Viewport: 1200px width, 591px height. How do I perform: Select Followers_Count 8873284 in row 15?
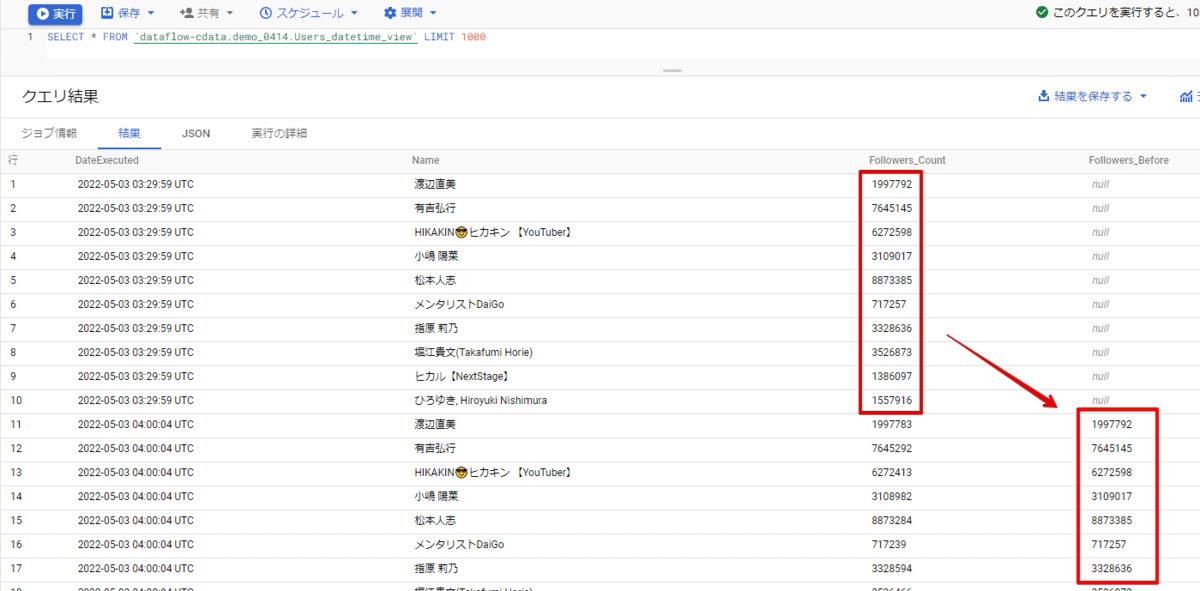pyautogui.click(x=892, y=520)
